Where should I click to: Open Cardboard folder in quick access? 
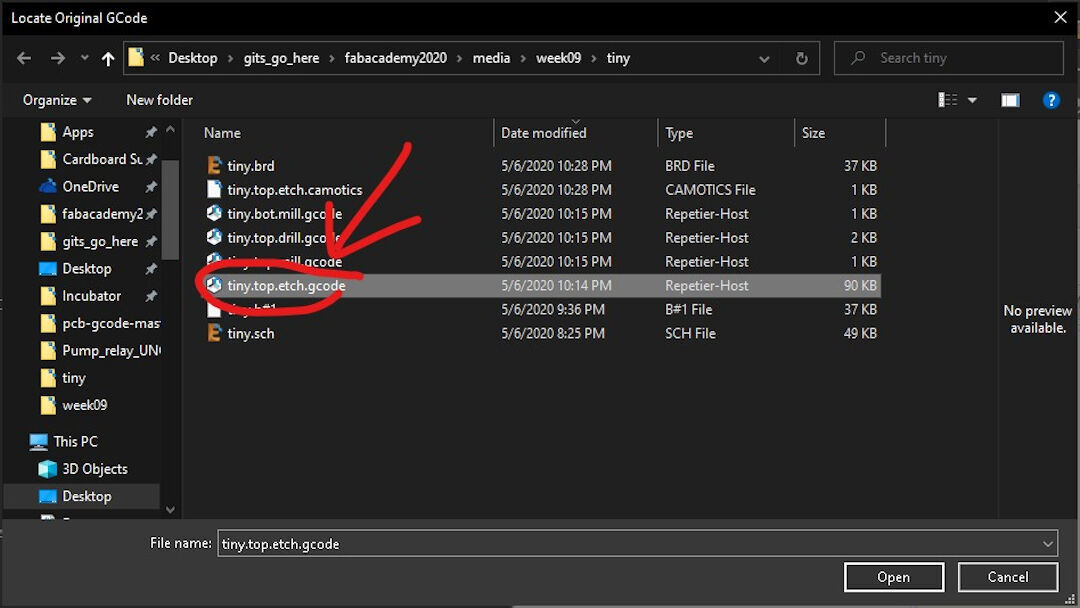point(102,159)
